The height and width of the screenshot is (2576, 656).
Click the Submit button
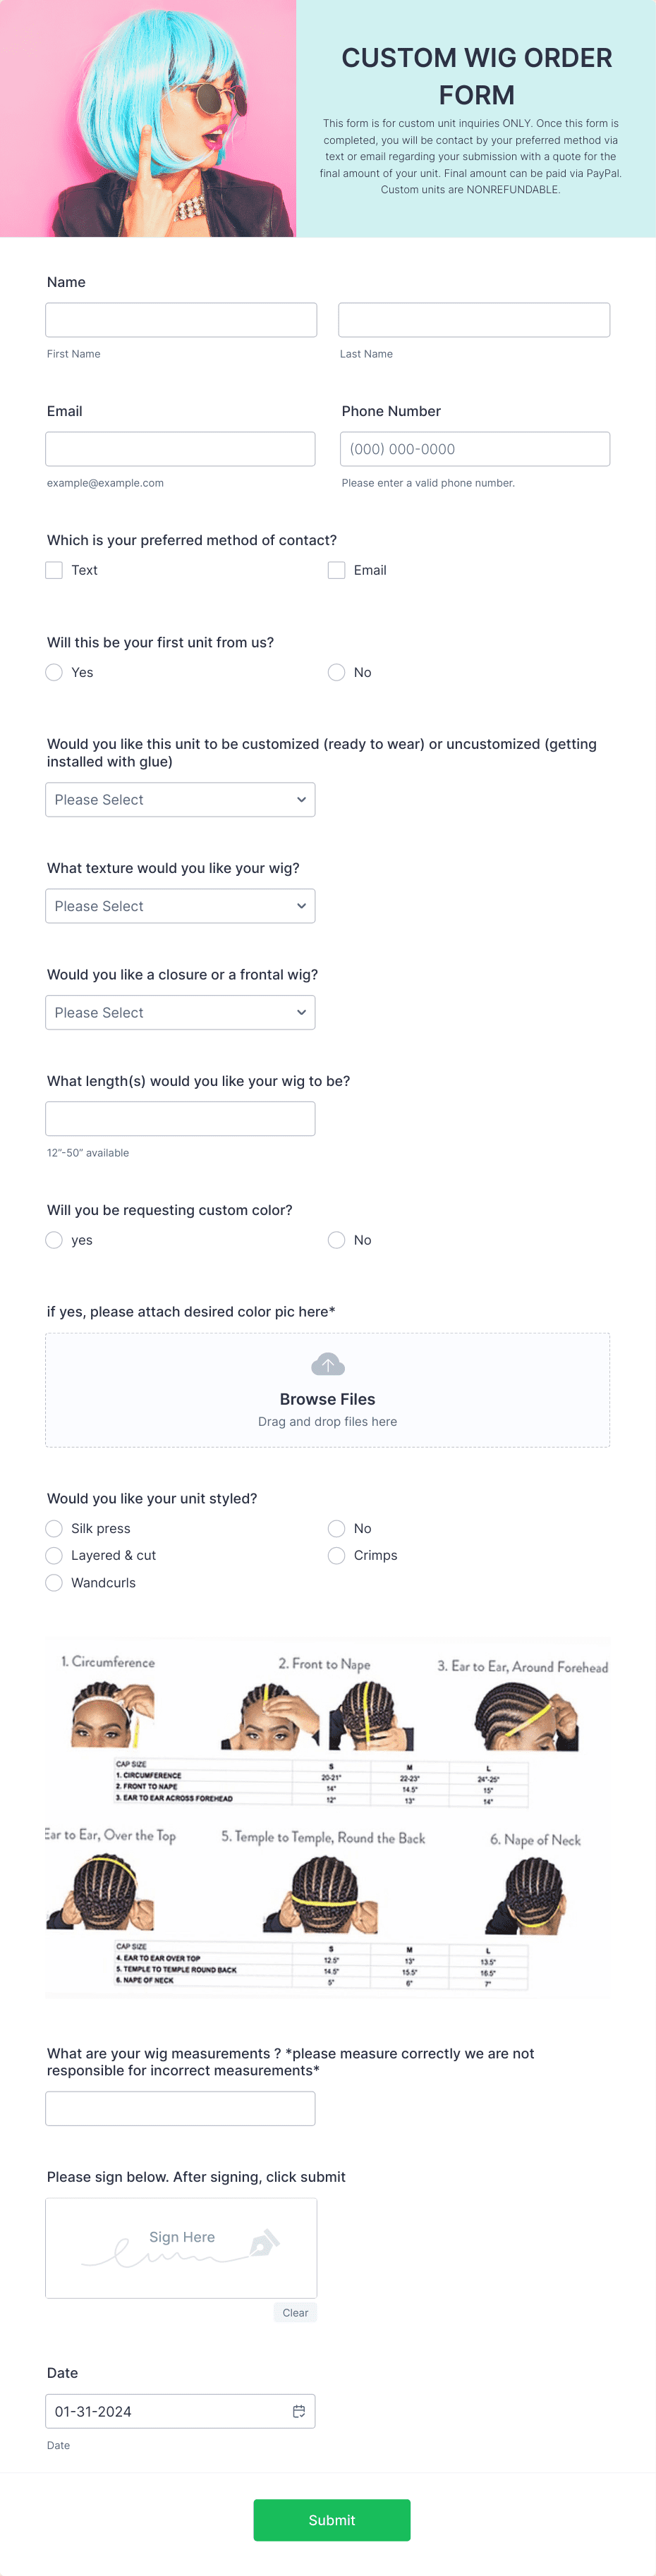coord(331,2520)
